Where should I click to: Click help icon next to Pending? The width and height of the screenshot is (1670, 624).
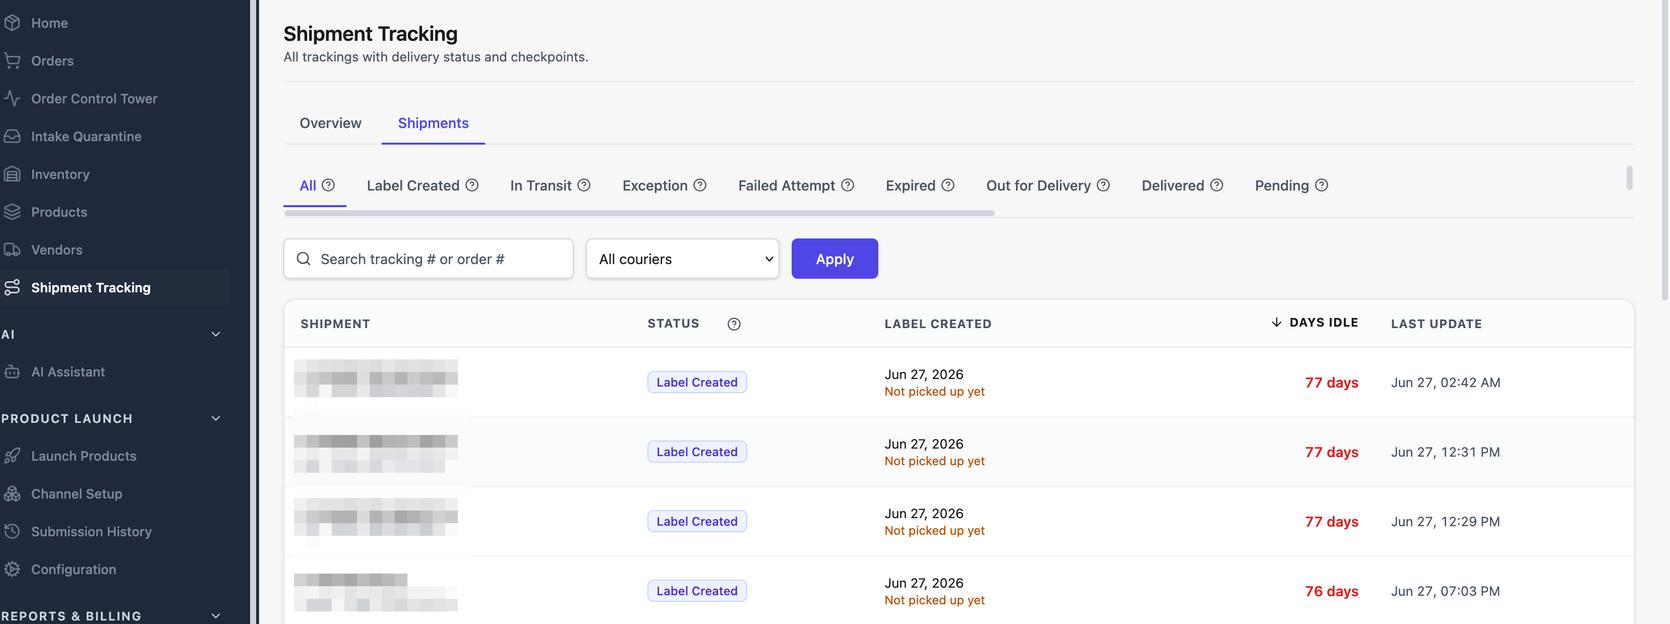1322,185
